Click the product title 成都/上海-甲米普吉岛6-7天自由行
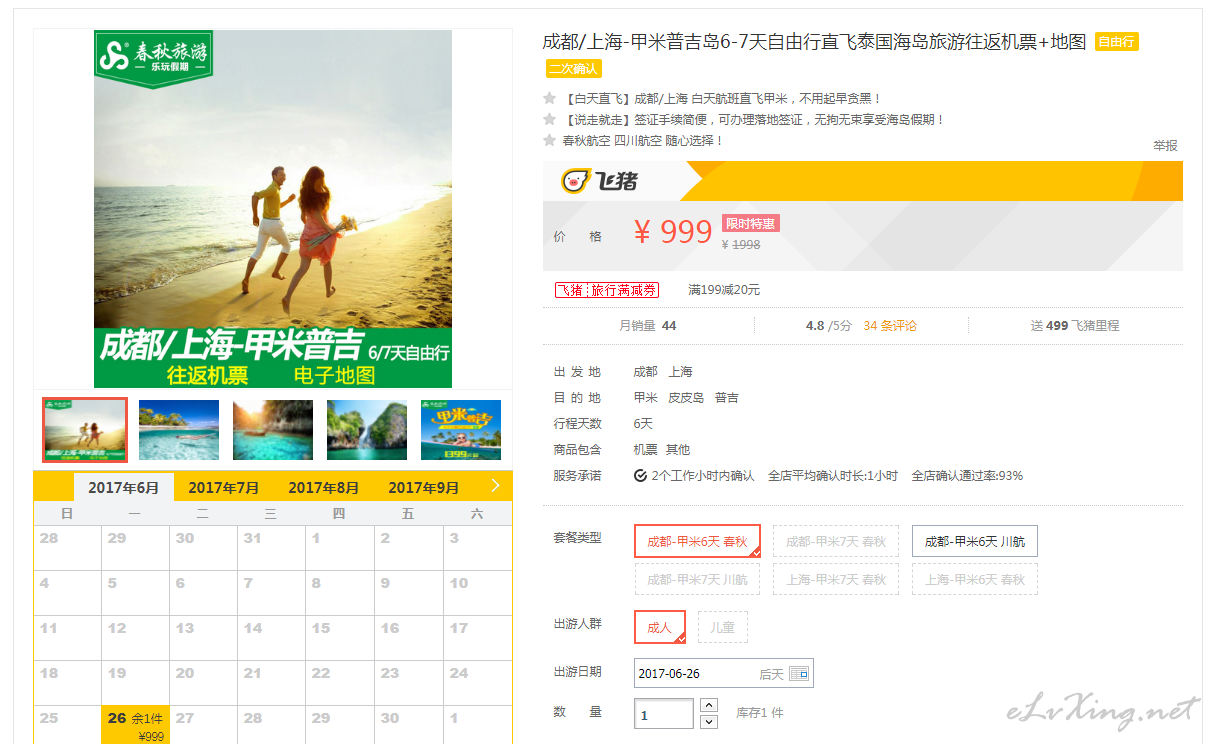The image size is (1211, 744). pyautogui.click(x=814, y=42)
